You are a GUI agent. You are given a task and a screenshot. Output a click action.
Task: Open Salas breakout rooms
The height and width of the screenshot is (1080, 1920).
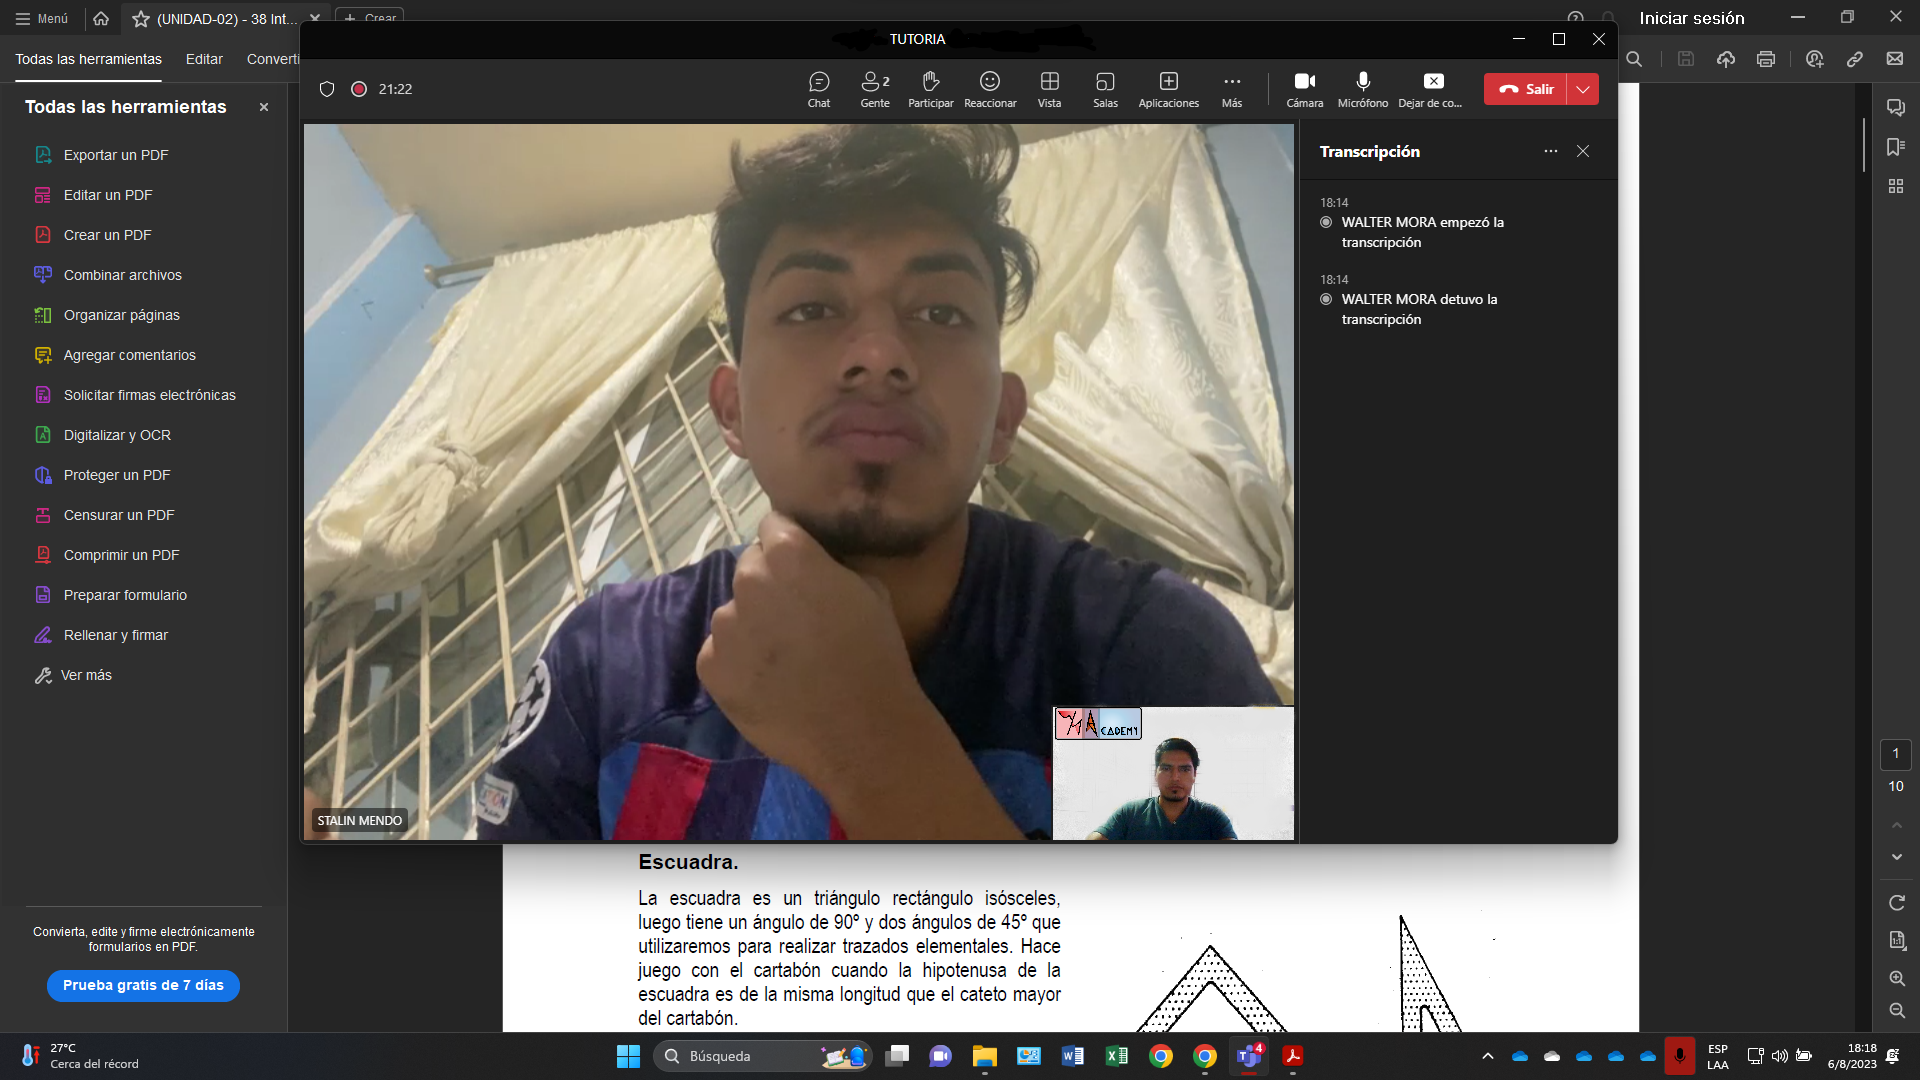tap(1105, 88)
